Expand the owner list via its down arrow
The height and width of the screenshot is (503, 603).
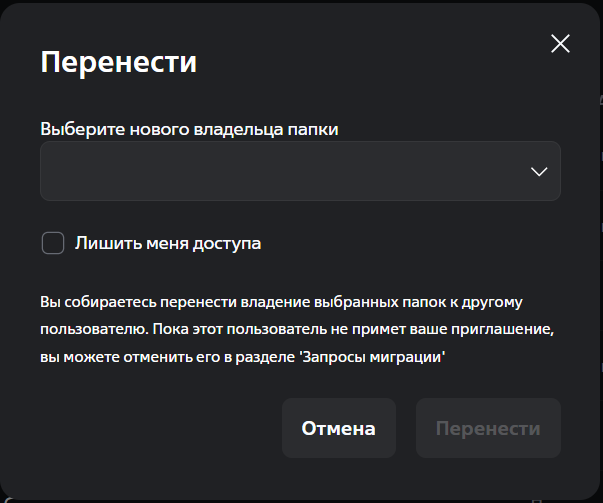(539, 171)
